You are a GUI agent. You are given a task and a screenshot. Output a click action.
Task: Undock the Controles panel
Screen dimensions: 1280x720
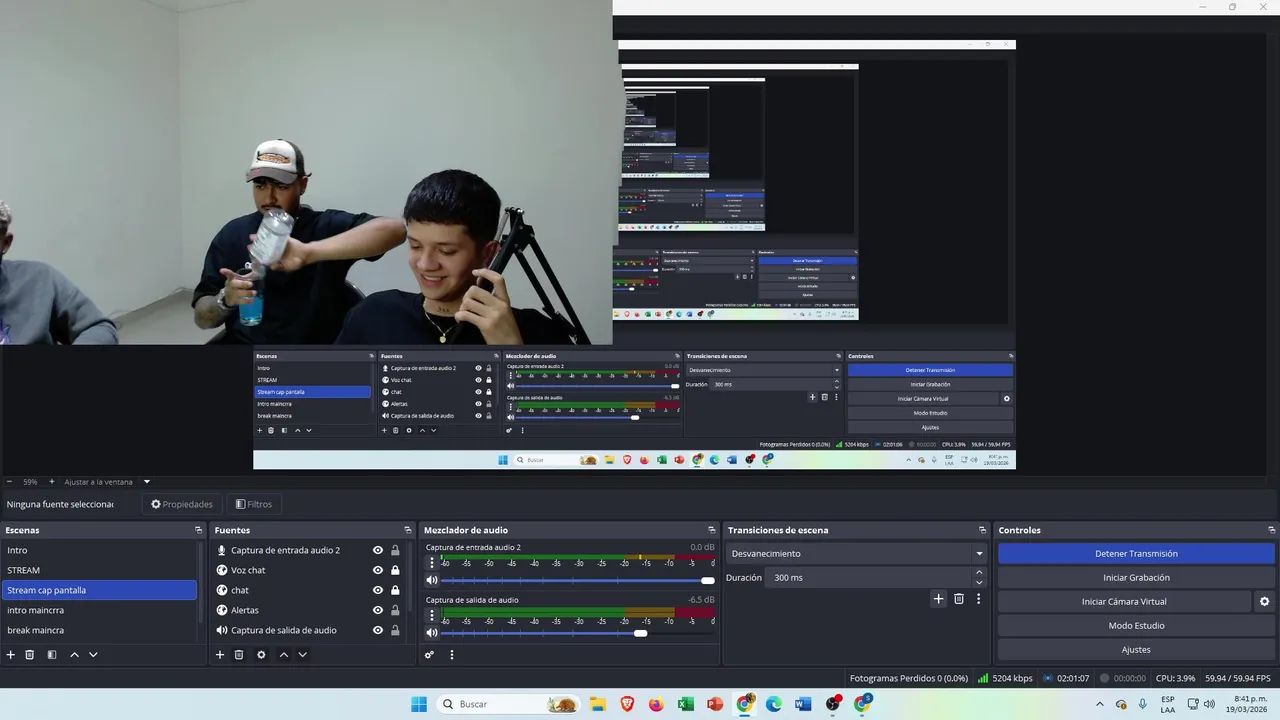[1272, 530]
